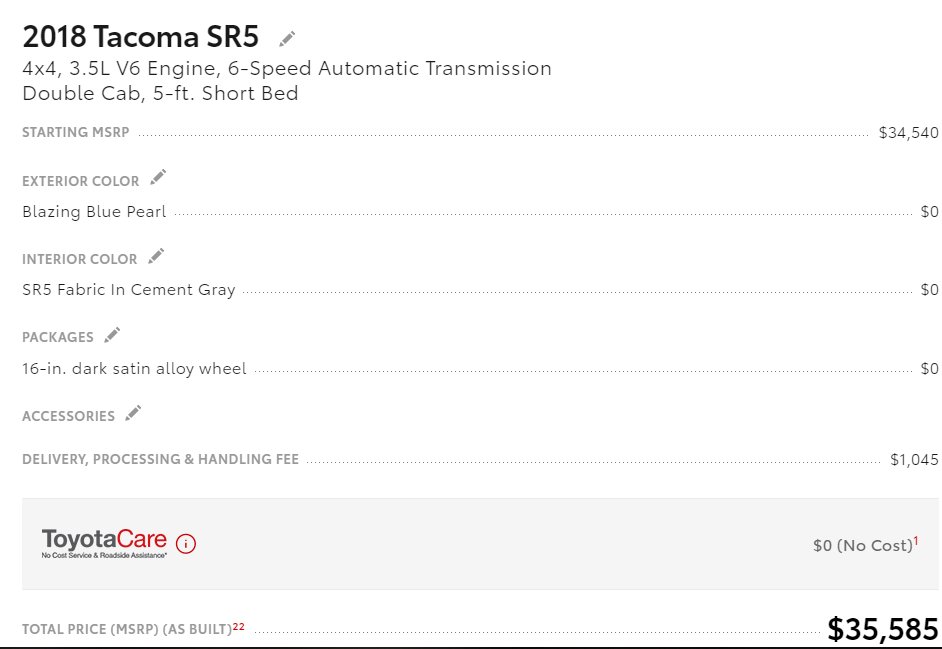Click pencil icon next to Exterior Color
The height and width of the screenshot is (649, 942).
pos(158,177)
